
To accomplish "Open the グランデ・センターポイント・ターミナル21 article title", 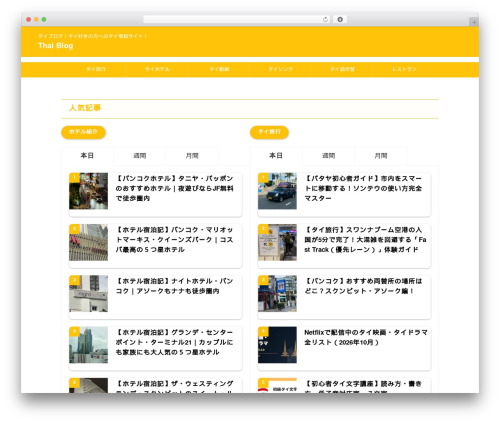I will 174,342.
